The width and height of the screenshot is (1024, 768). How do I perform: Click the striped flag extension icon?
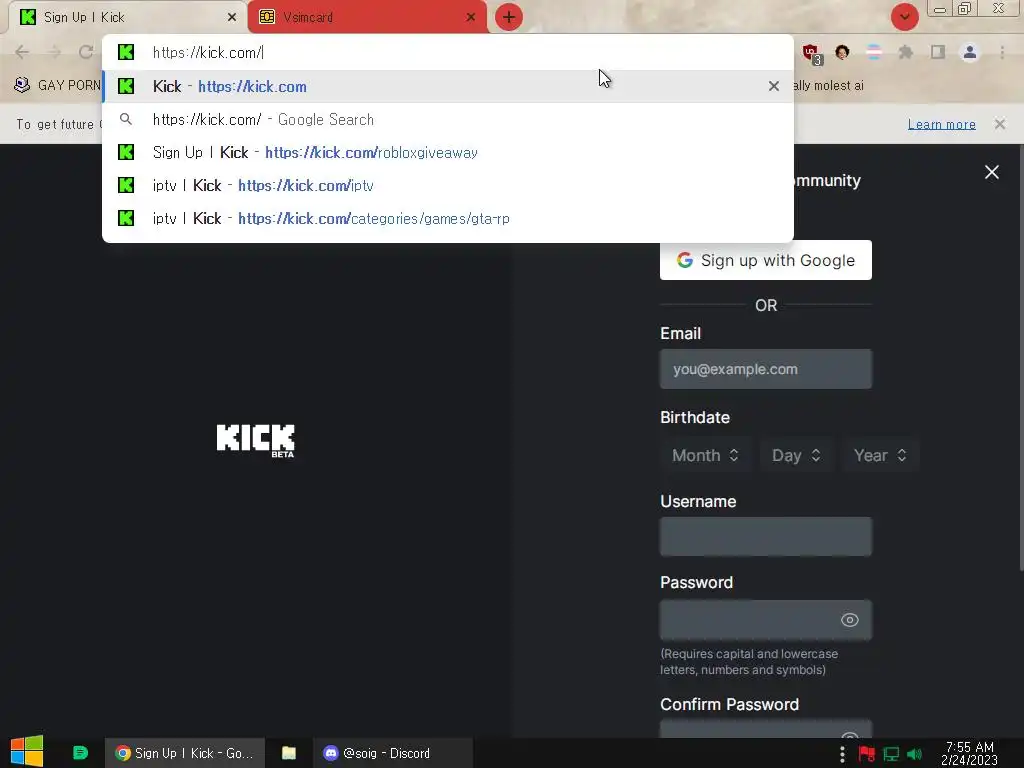pyautogui.click(x=874, y=52)
